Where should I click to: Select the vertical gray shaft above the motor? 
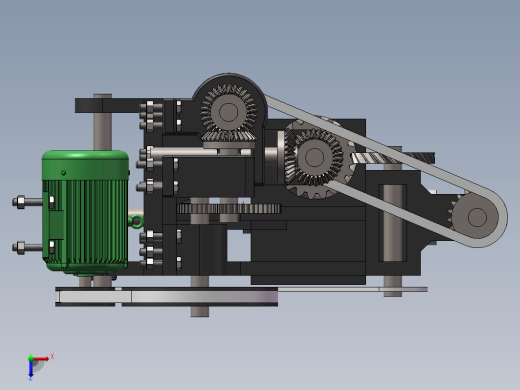(x=102, y=131)
